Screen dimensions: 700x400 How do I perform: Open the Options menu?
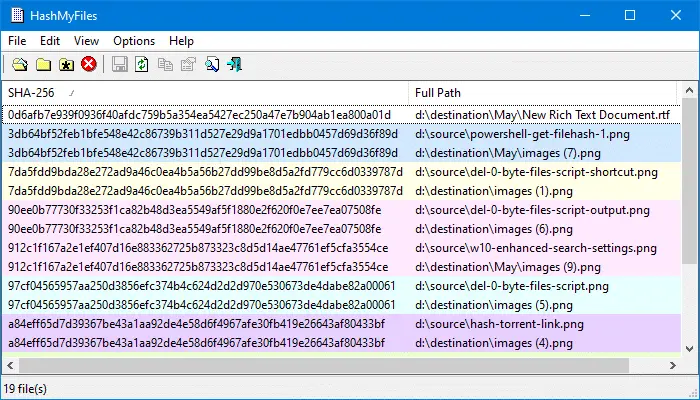(x=134, y=41)
